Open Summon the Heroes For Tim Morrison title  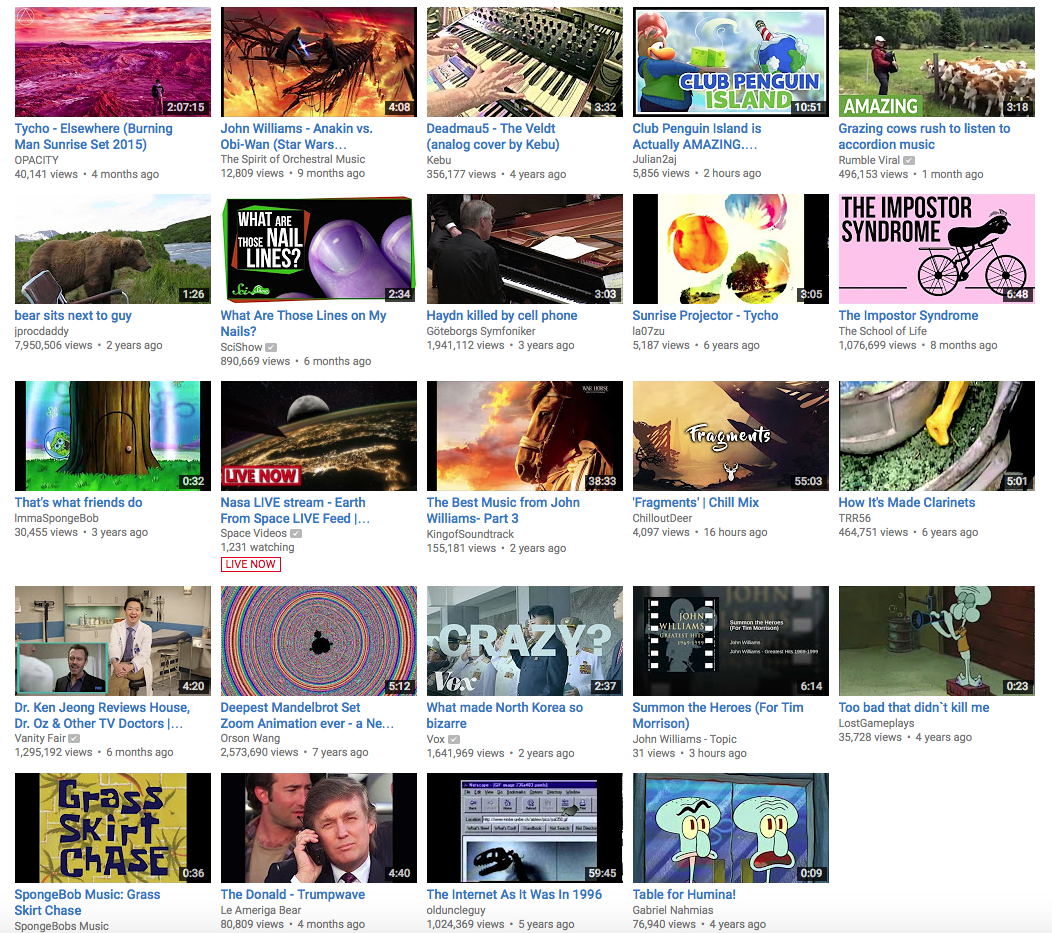(718, 715)
